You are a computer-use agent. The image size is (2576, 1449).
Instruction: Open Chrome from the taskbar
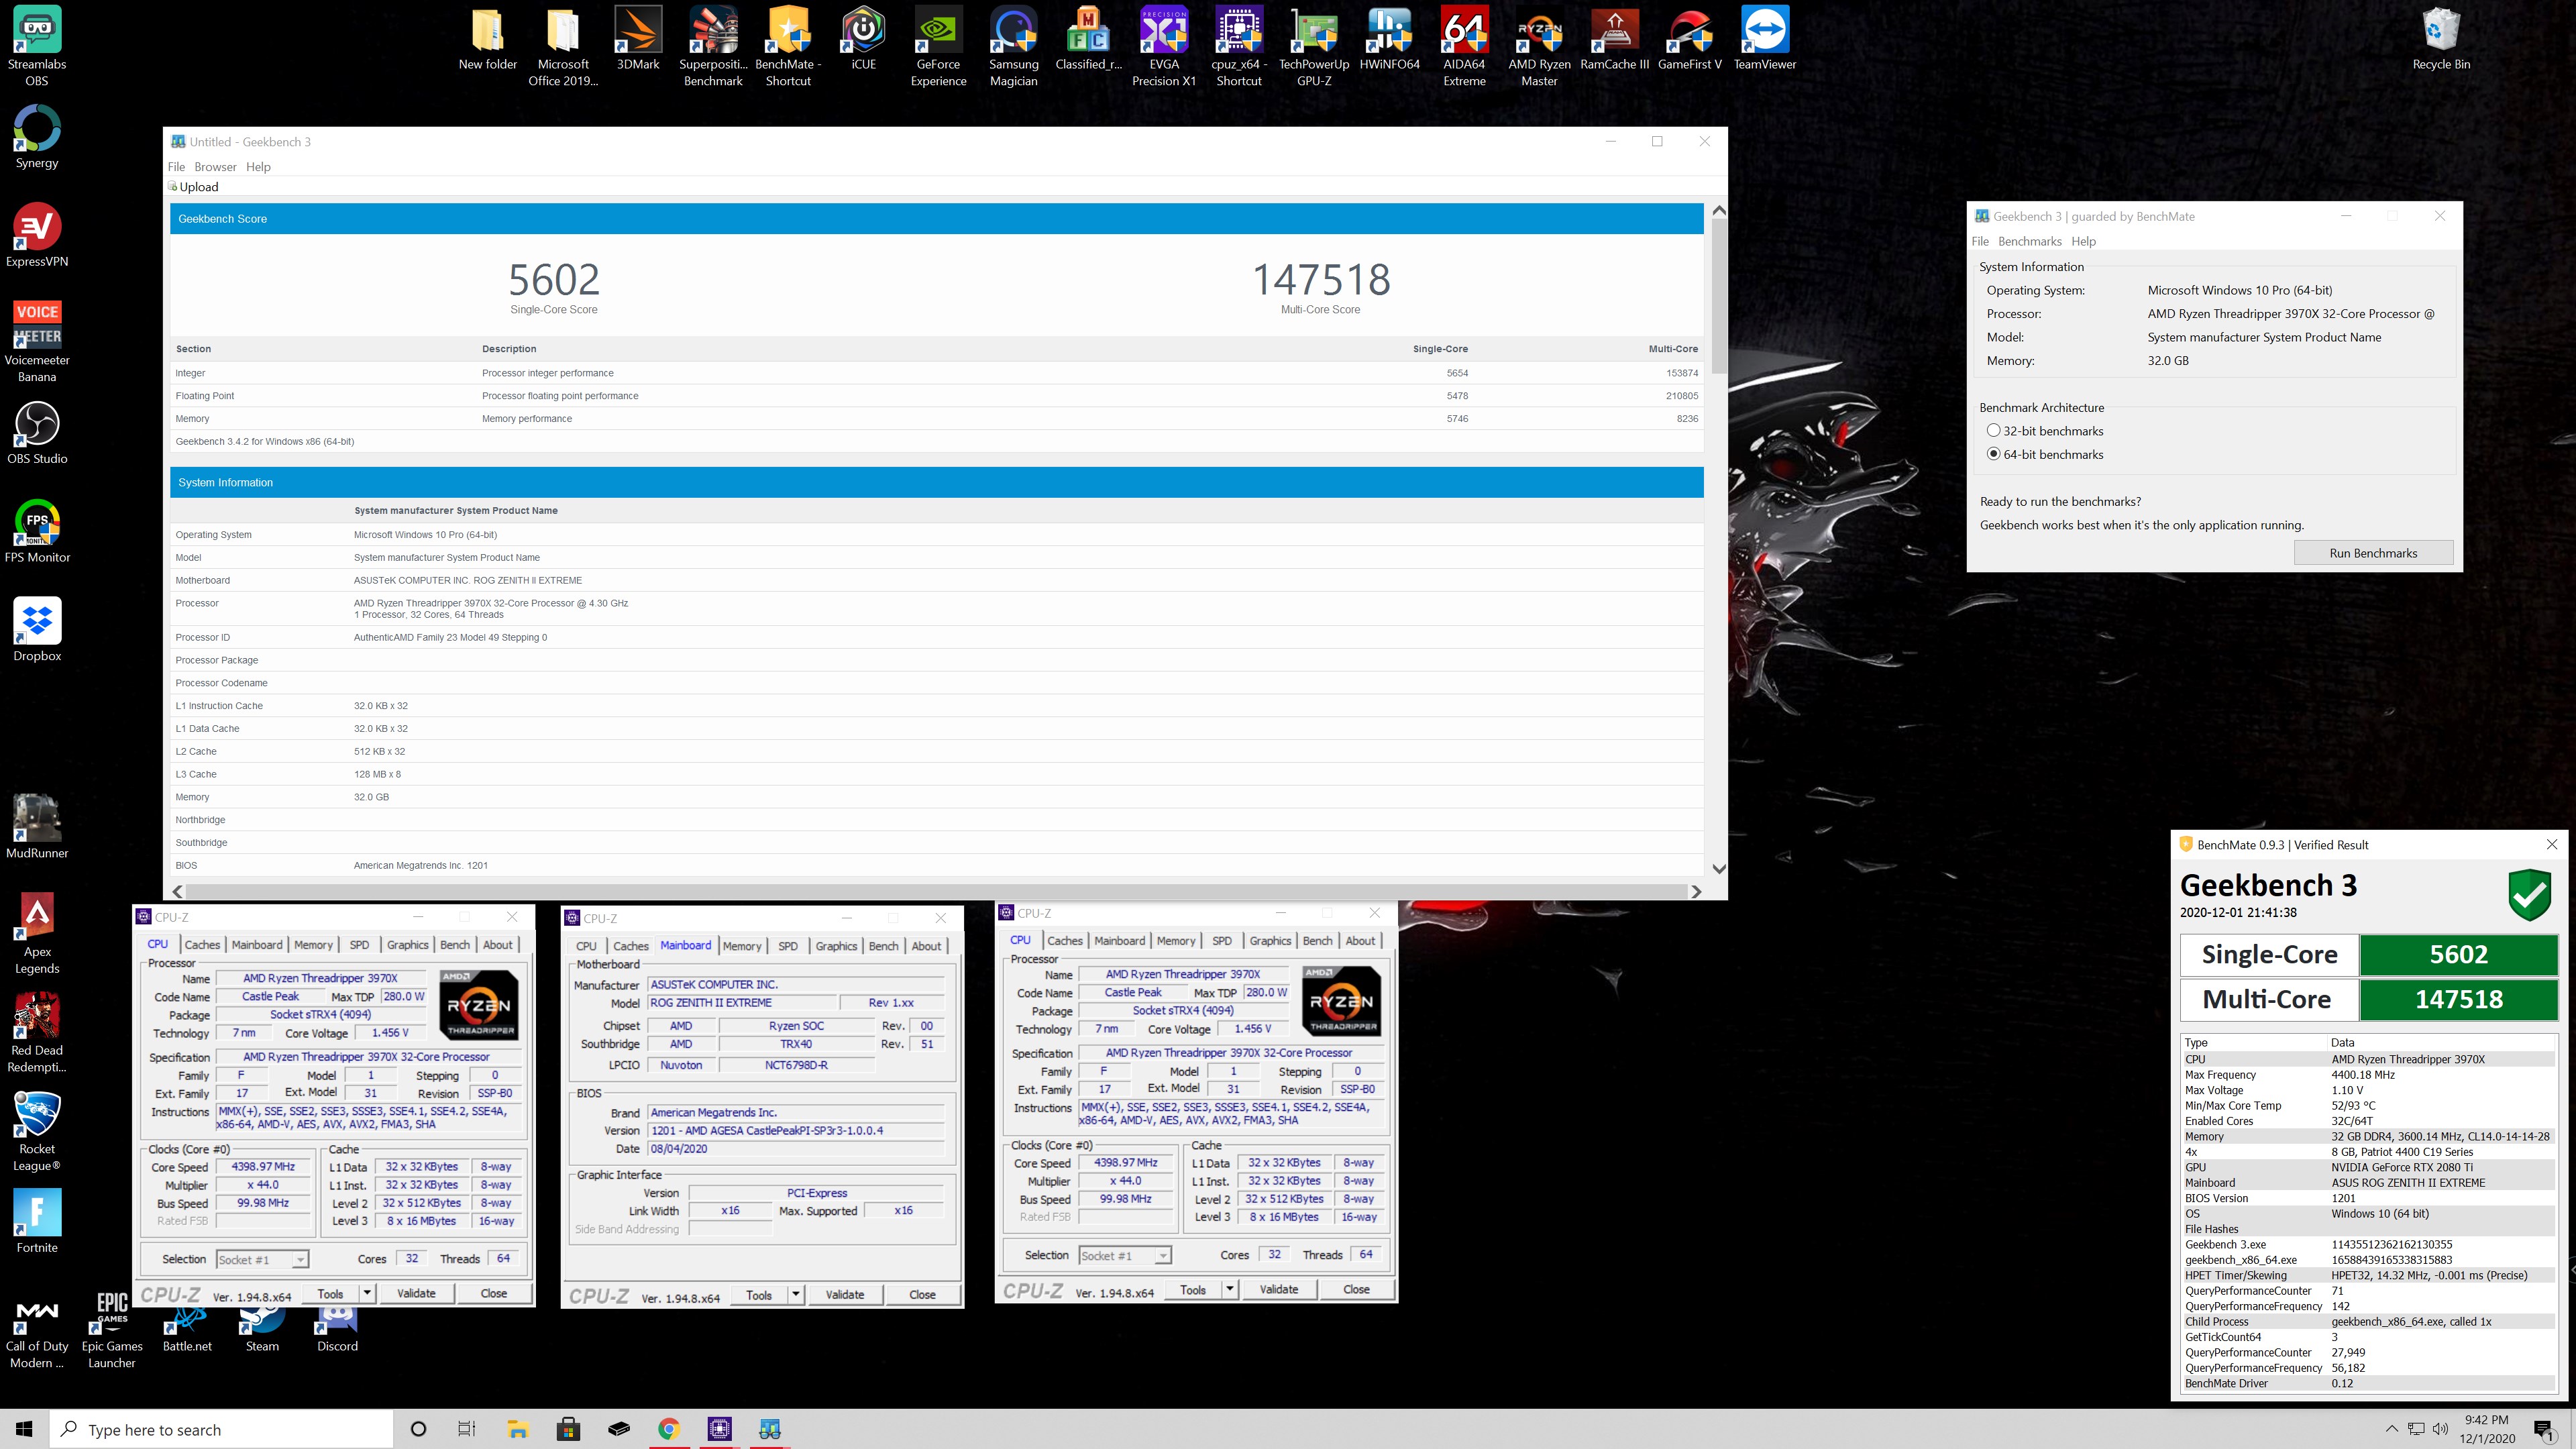coord(669,1429)
